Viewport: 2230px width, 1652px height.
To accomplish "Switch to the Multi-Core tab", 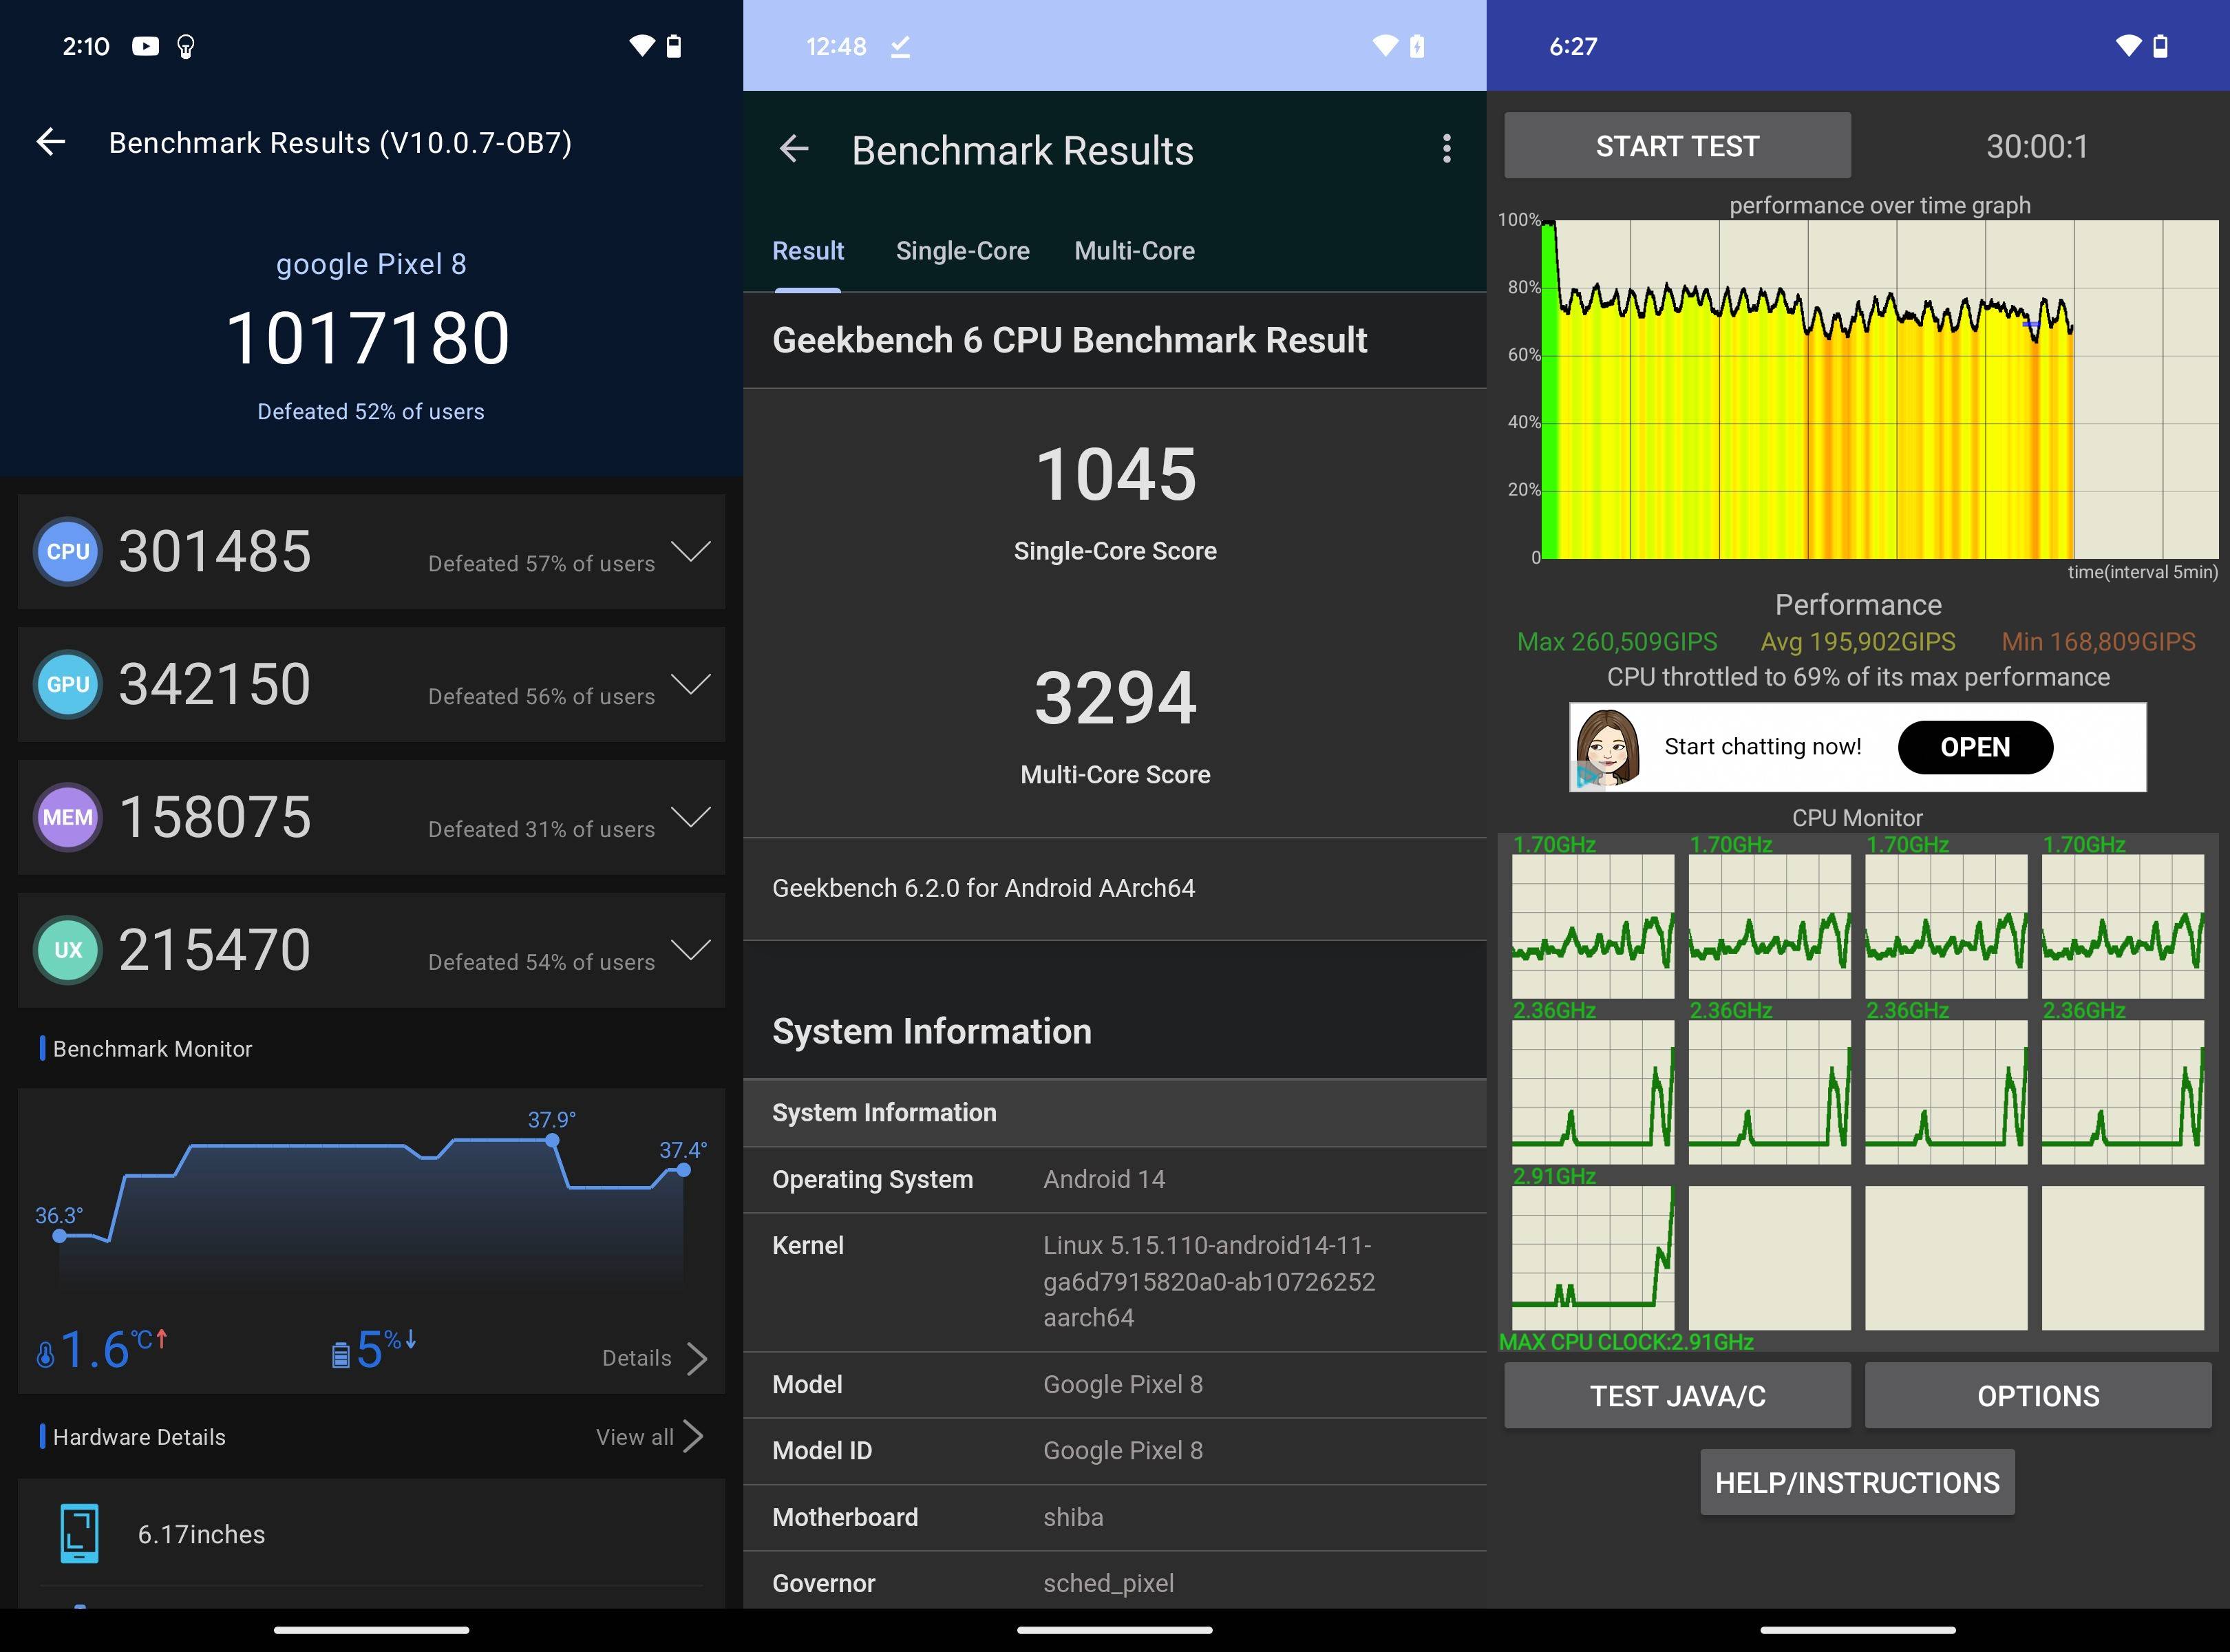I will point(1134,251).
